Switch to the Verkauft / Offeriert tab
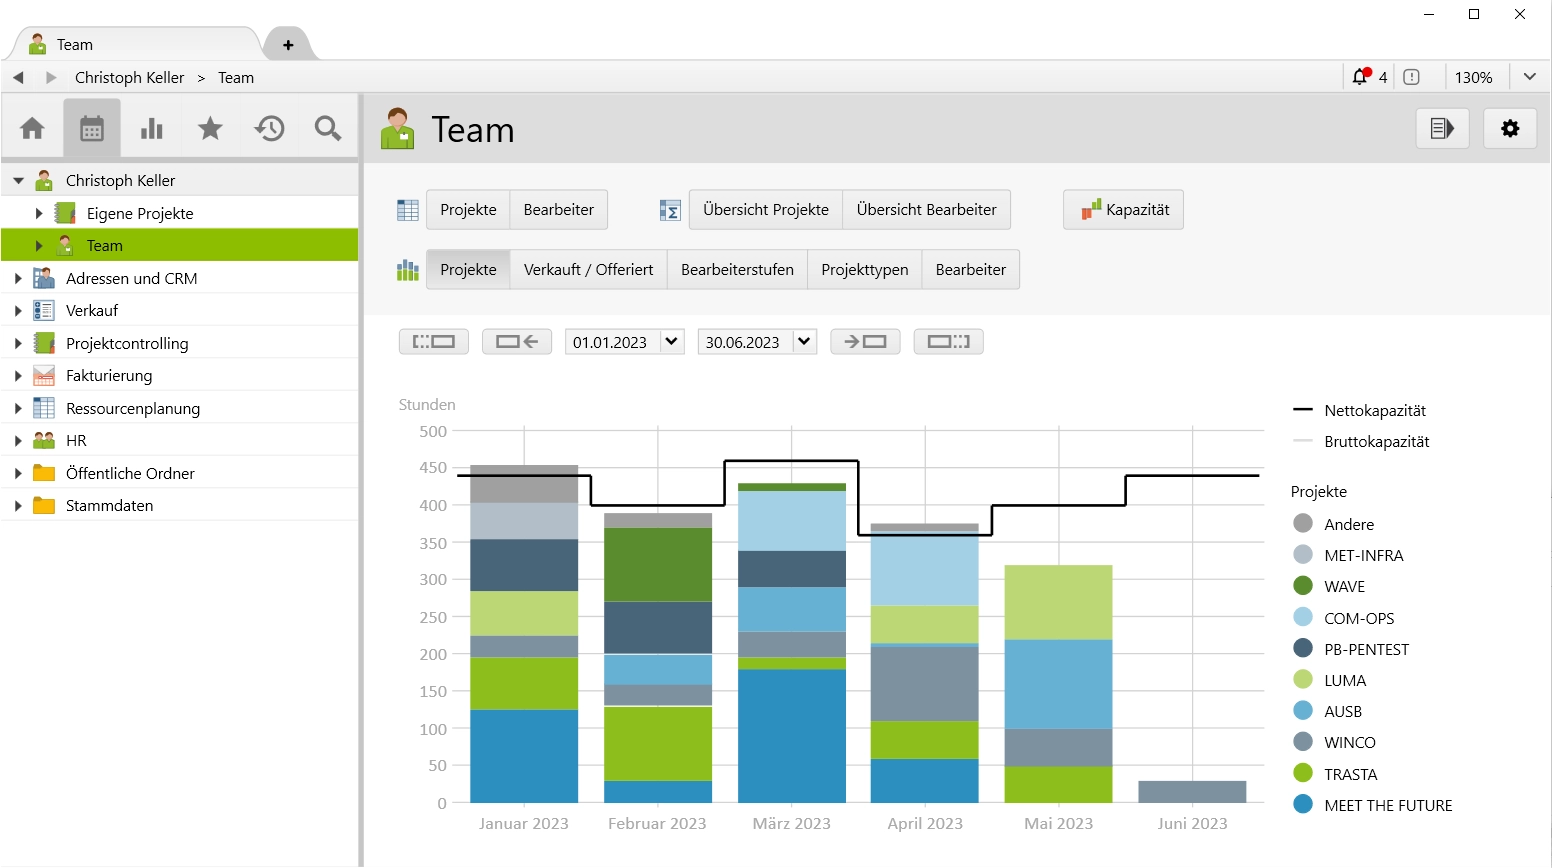The image size is (1552, 868). pos(588,269)
